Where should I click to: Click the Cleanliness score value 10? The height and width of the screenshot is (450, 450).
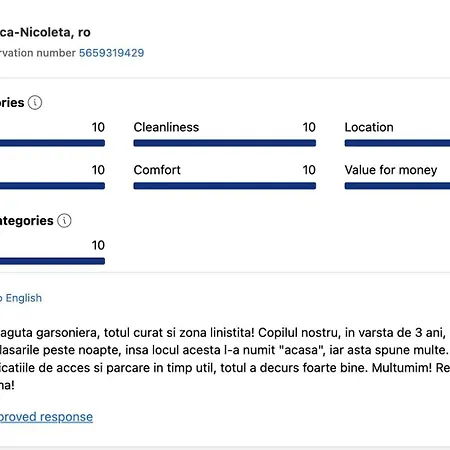[x=309, y=127]
